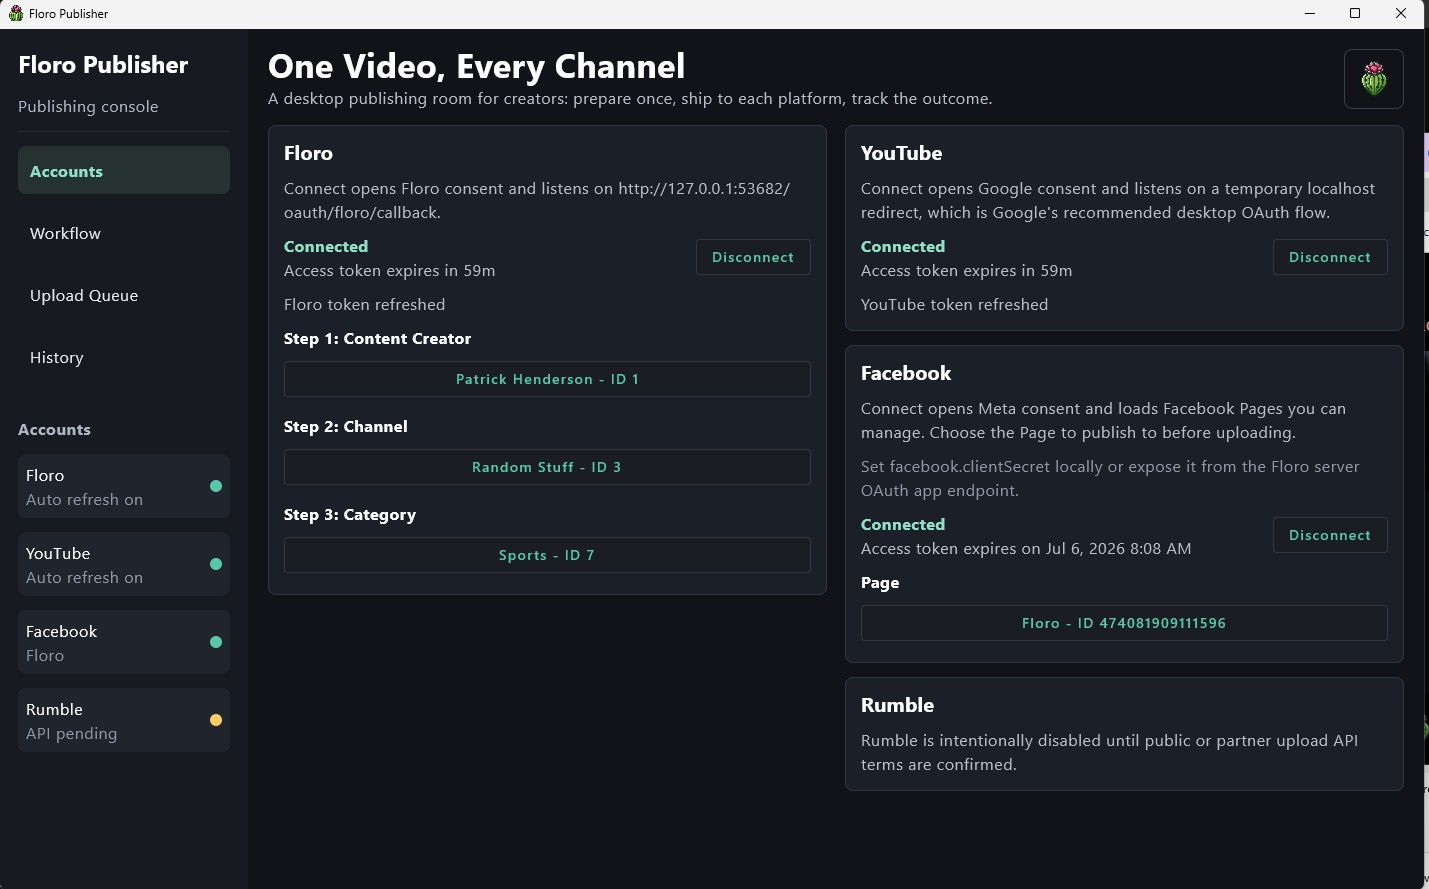Select the YouTube account card in sidebar

124,565
